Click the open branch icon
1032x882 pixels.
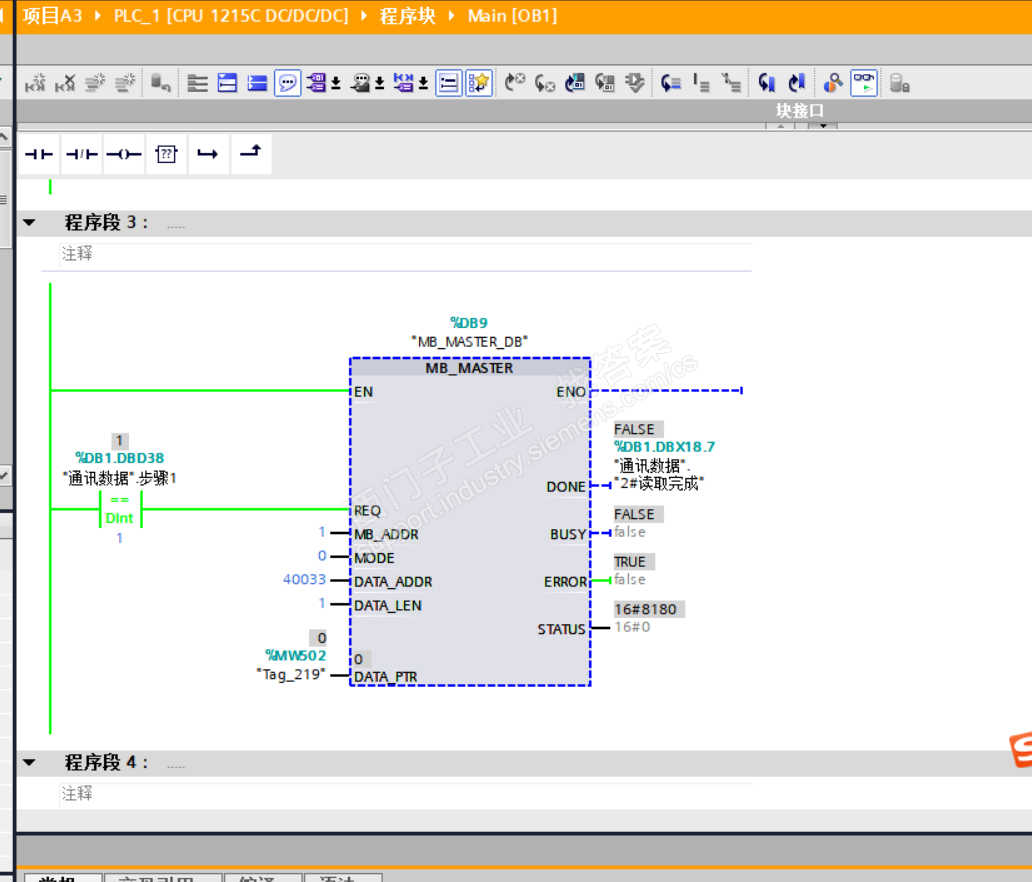[x=208, y=154]
